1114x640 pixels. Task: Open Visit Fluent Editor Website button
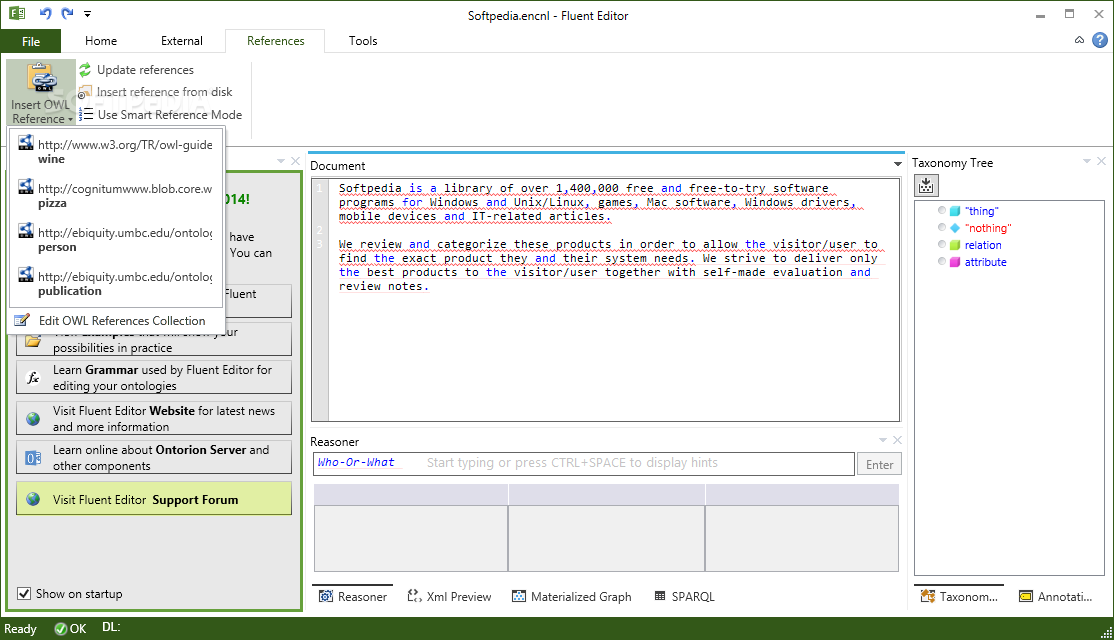pyautogui.click(x=153, y=418)
